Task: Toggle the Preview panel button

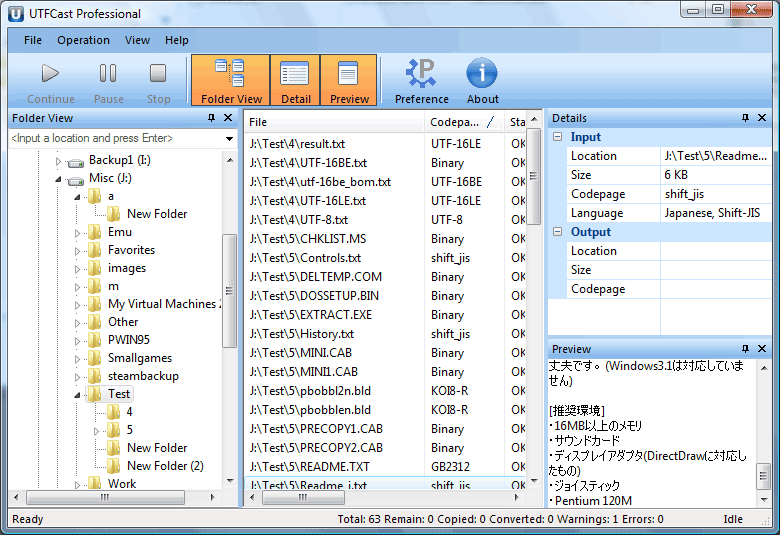Action: 349,81
